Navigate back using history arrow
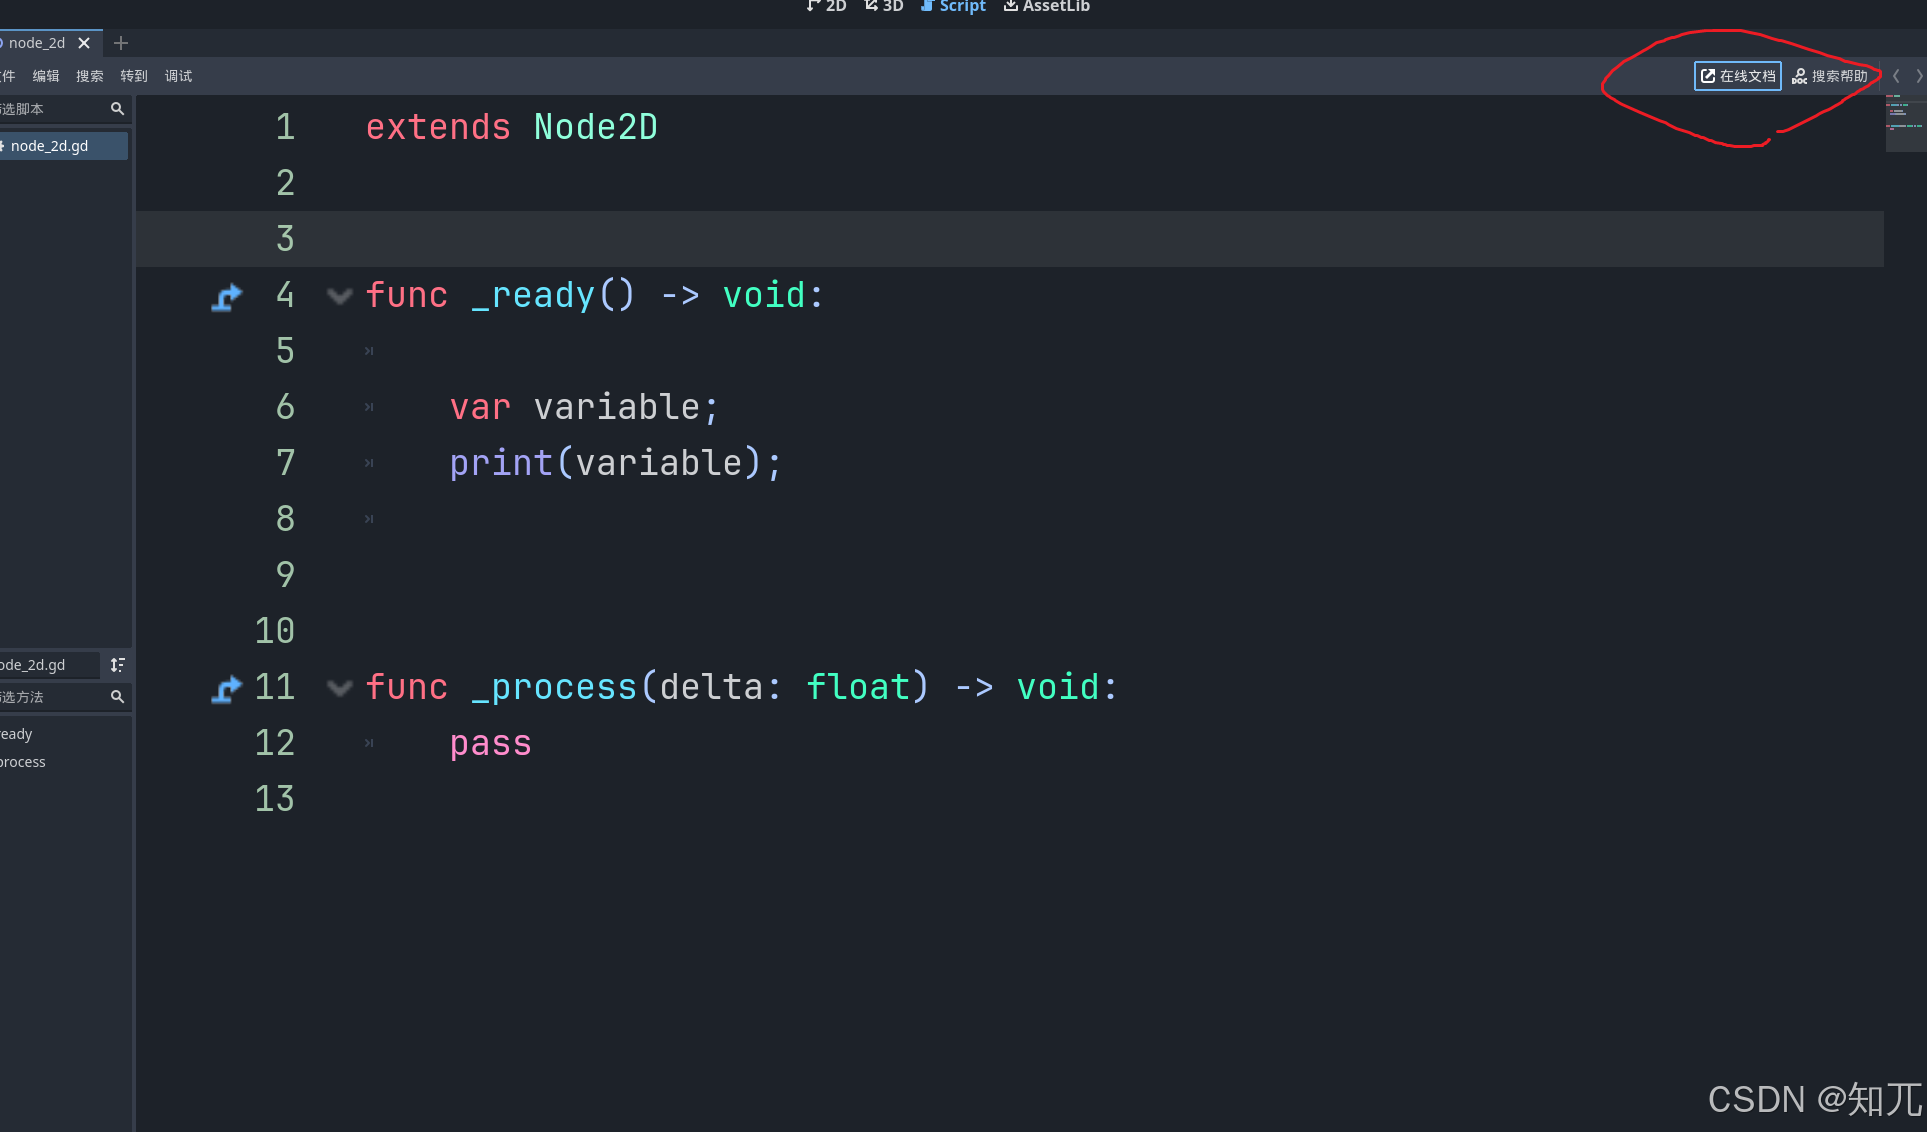Image resolution: width=1927 pixels, height=1132 pixels. [x=1896, y=75]
